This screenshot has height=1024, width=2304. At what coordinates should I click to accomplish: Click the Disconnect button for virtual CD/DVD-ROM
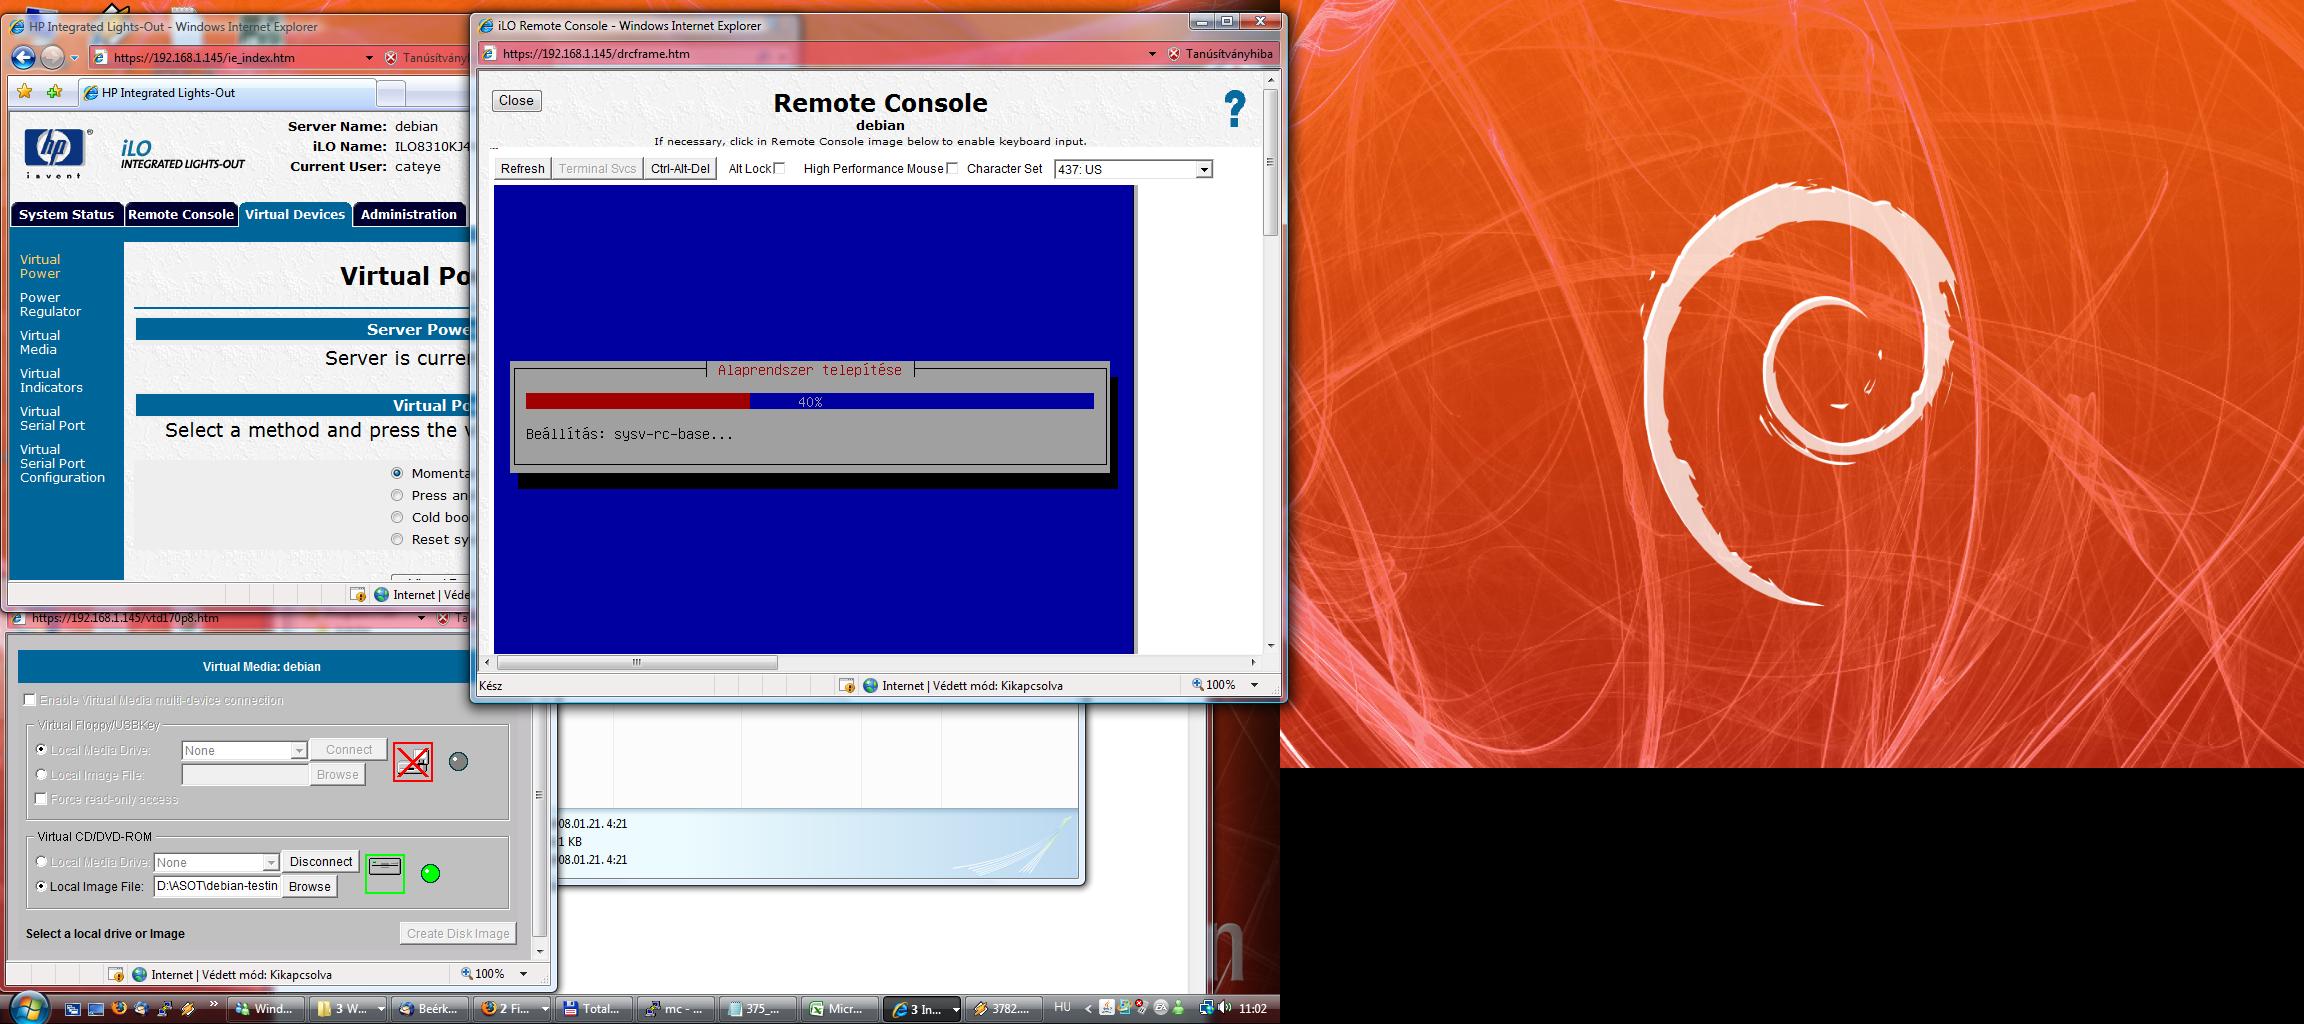click(321, 861)
